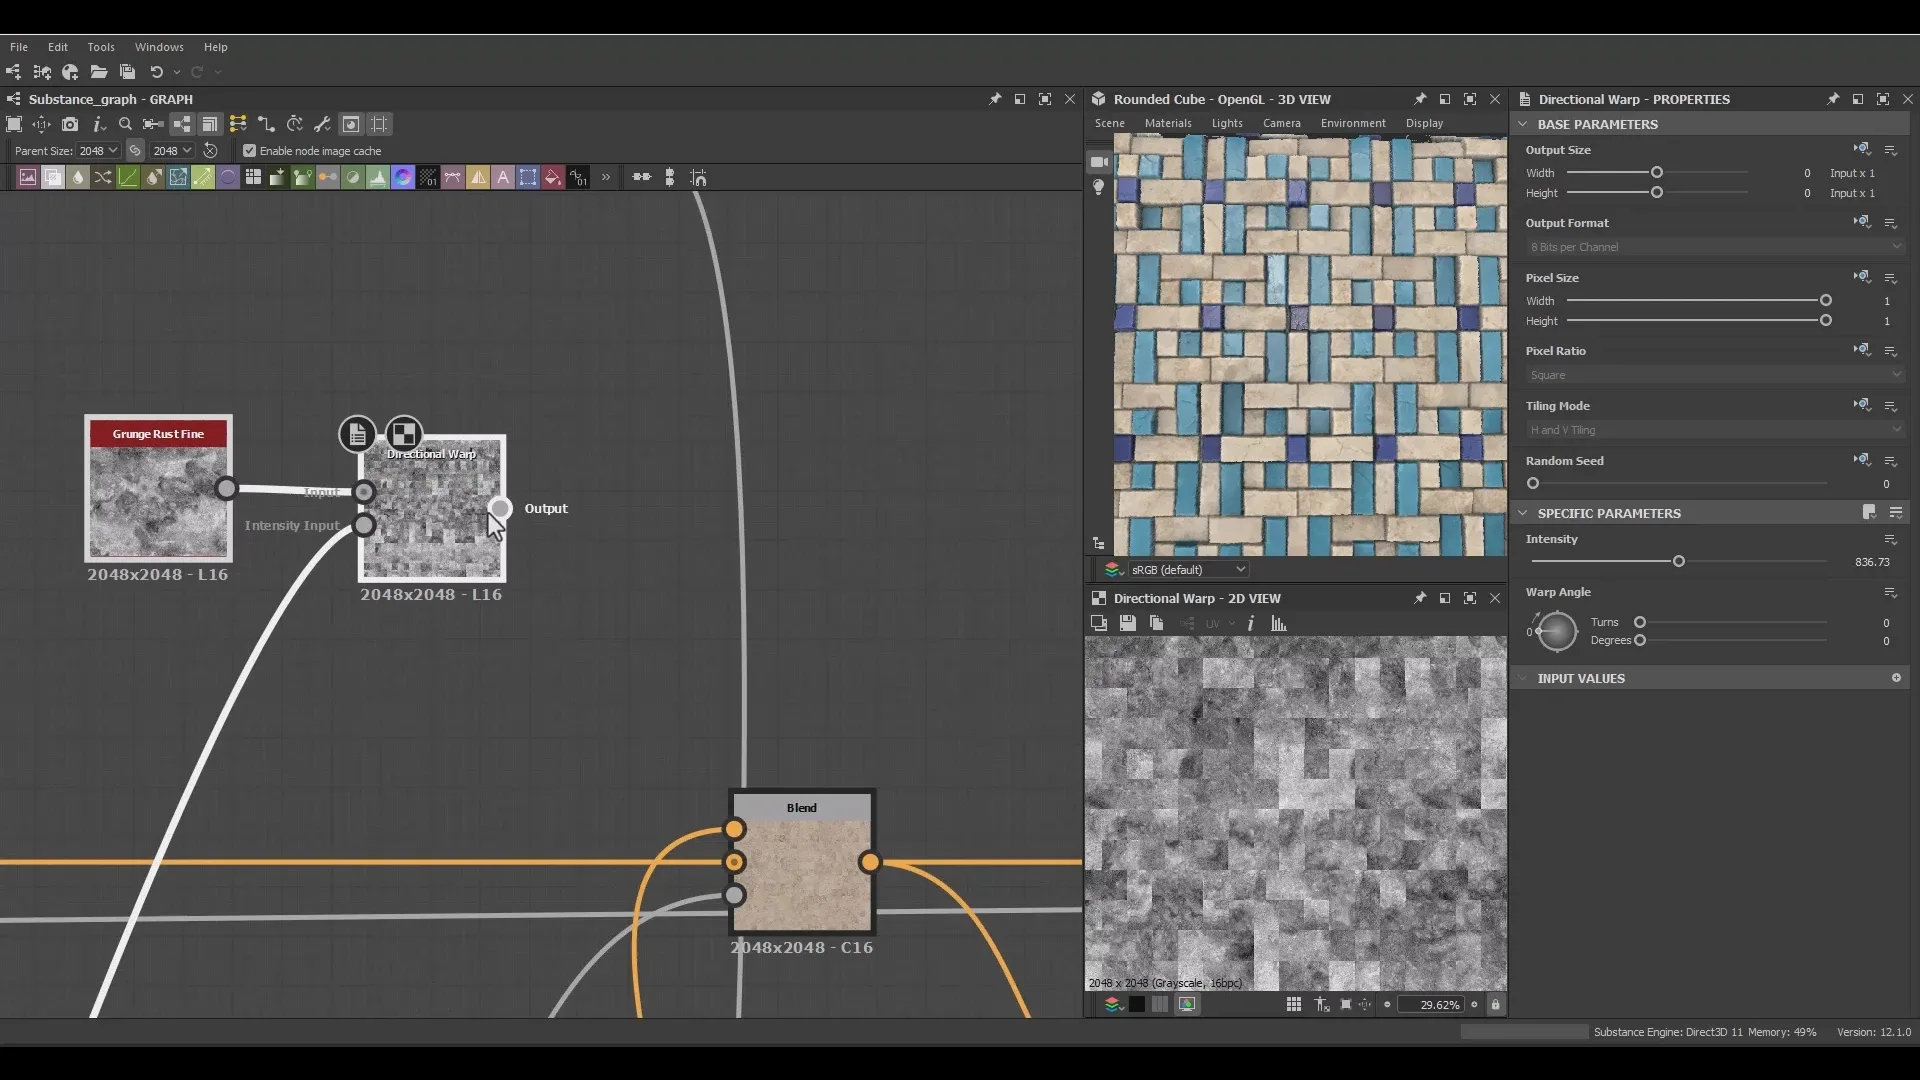Add a Text node from the toolbar
Screen dimensions: 1920x1080
504,177
